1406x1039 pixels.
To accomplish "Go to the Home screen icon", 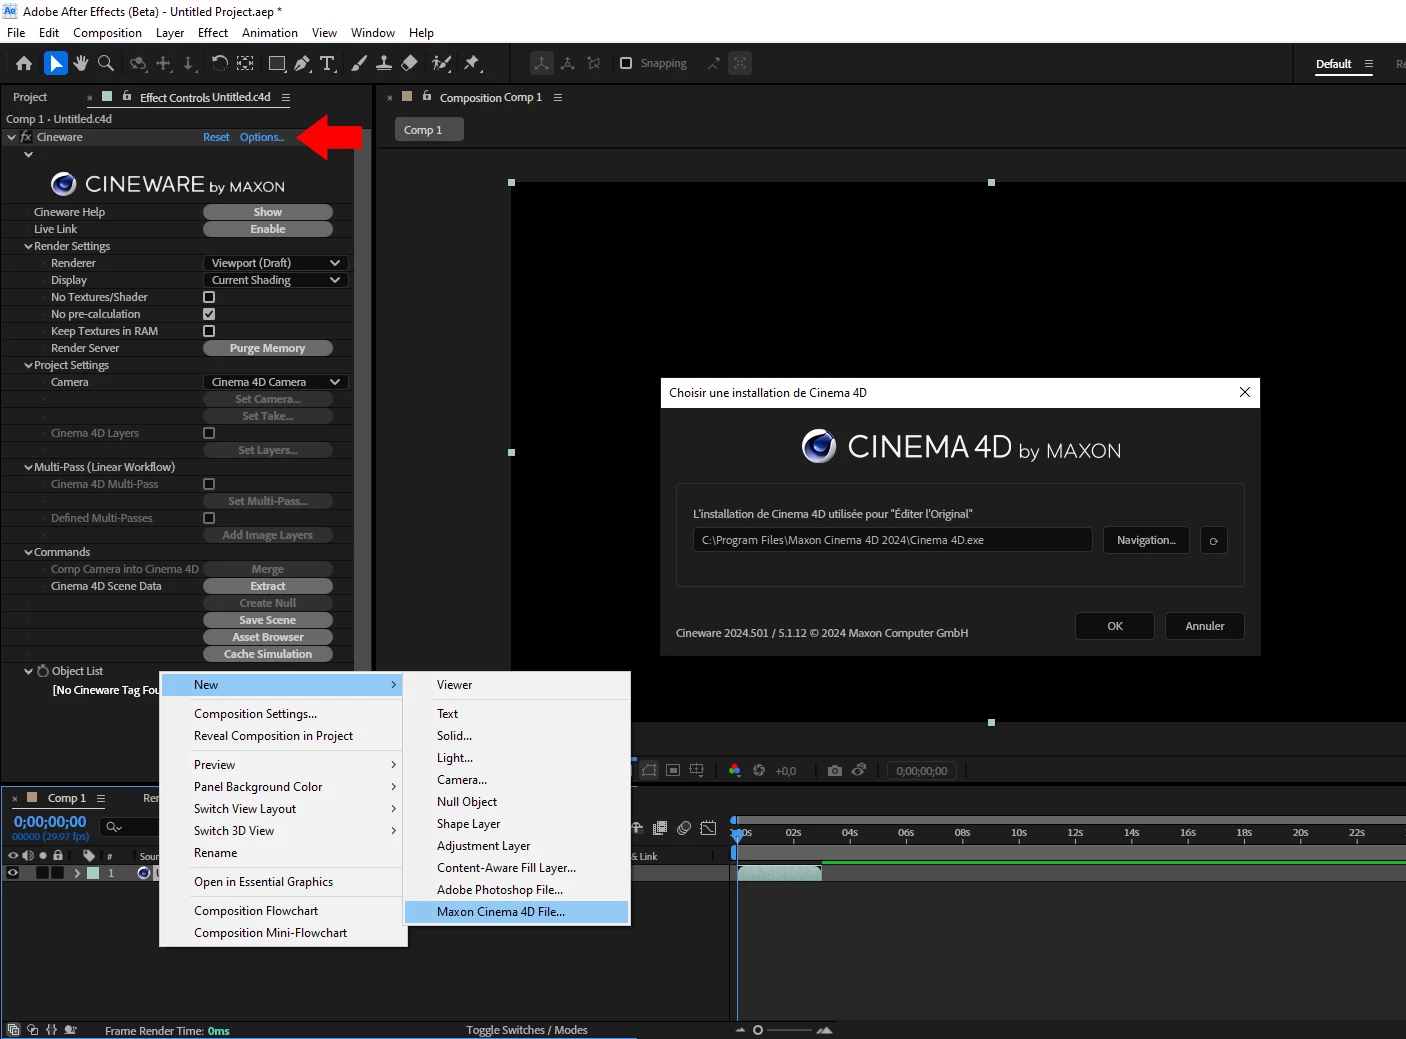I will [24, 63].
